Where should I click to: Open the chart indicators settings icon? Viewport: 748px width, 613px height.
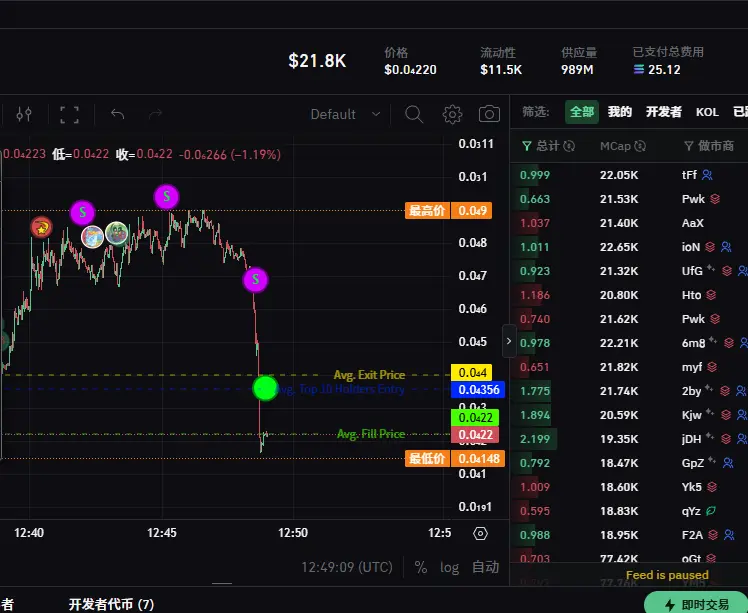point(24,114)
